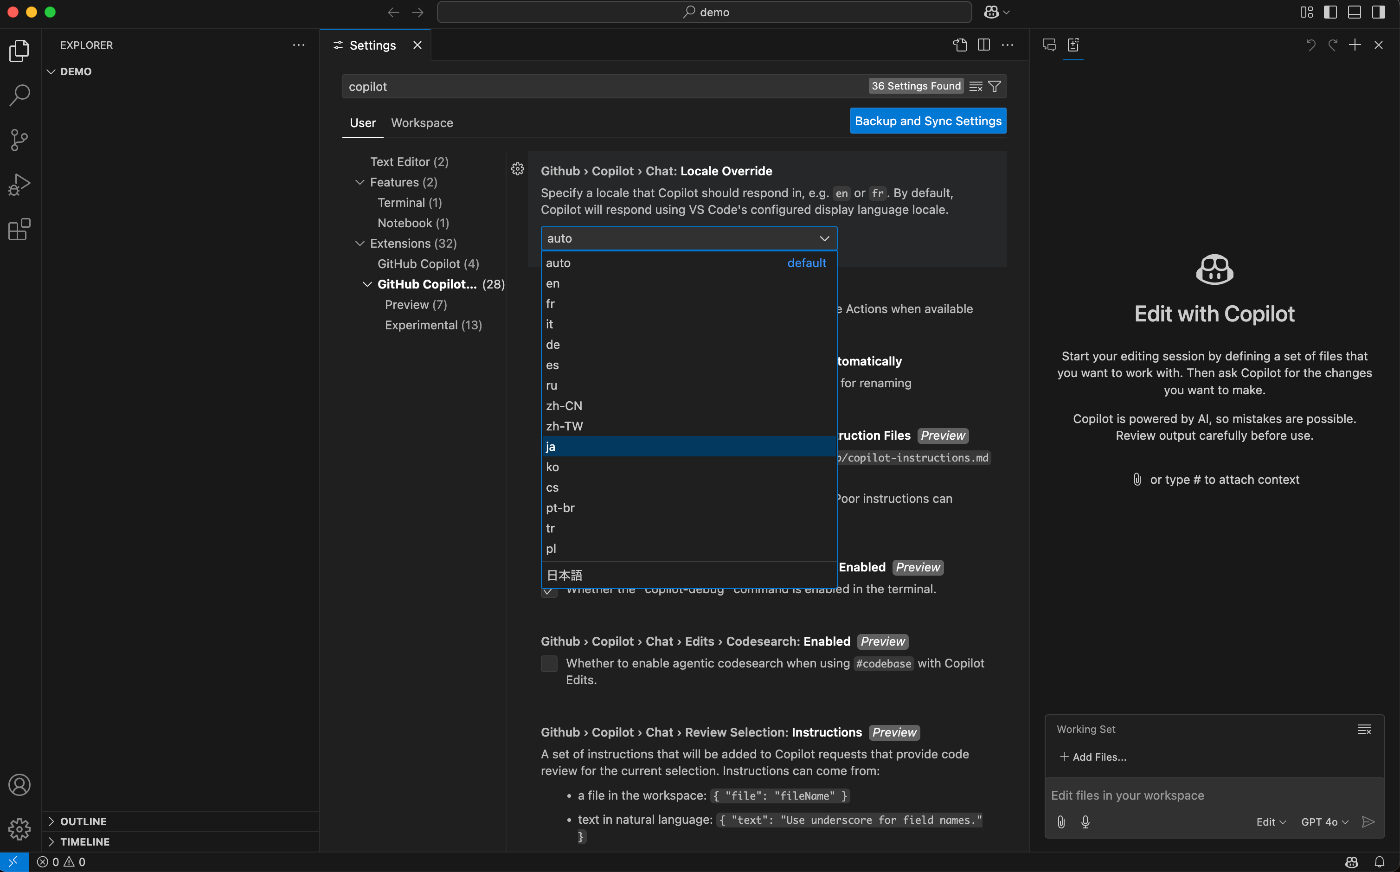Choose 'en' from the locale list
Screen dimensions: 1400x872
[x=689, y=284]
